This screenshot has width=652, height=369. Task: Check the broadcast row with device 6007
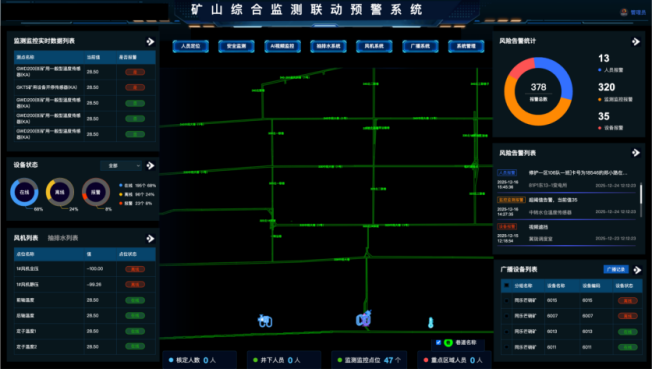pos(506,316)
